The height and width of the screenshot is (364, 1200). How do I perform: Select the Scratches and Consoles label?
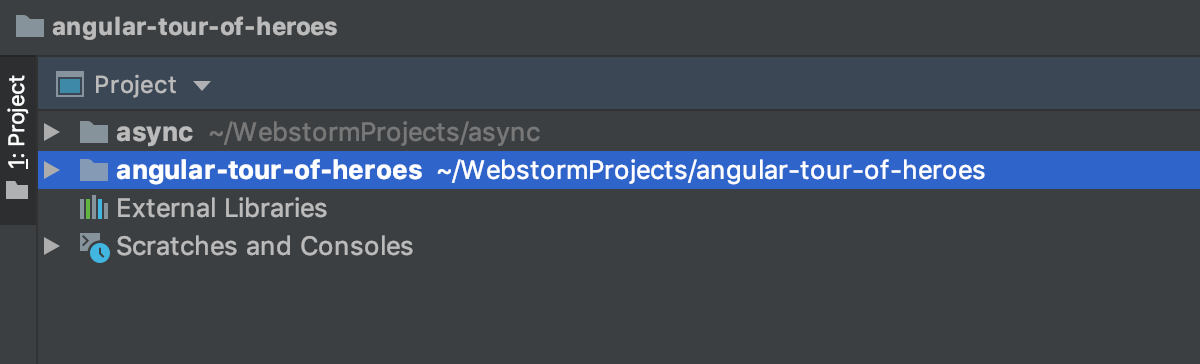(265, 246)
